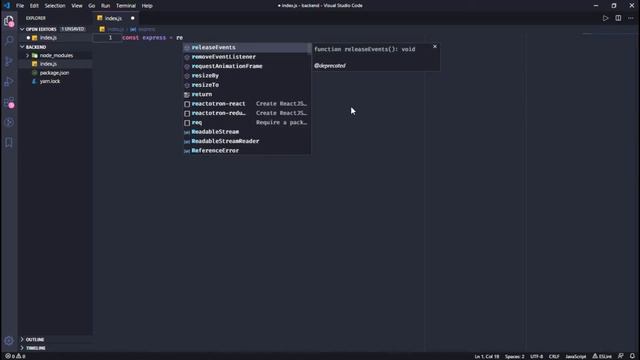Open errors and warnings count in status bar

15,356
